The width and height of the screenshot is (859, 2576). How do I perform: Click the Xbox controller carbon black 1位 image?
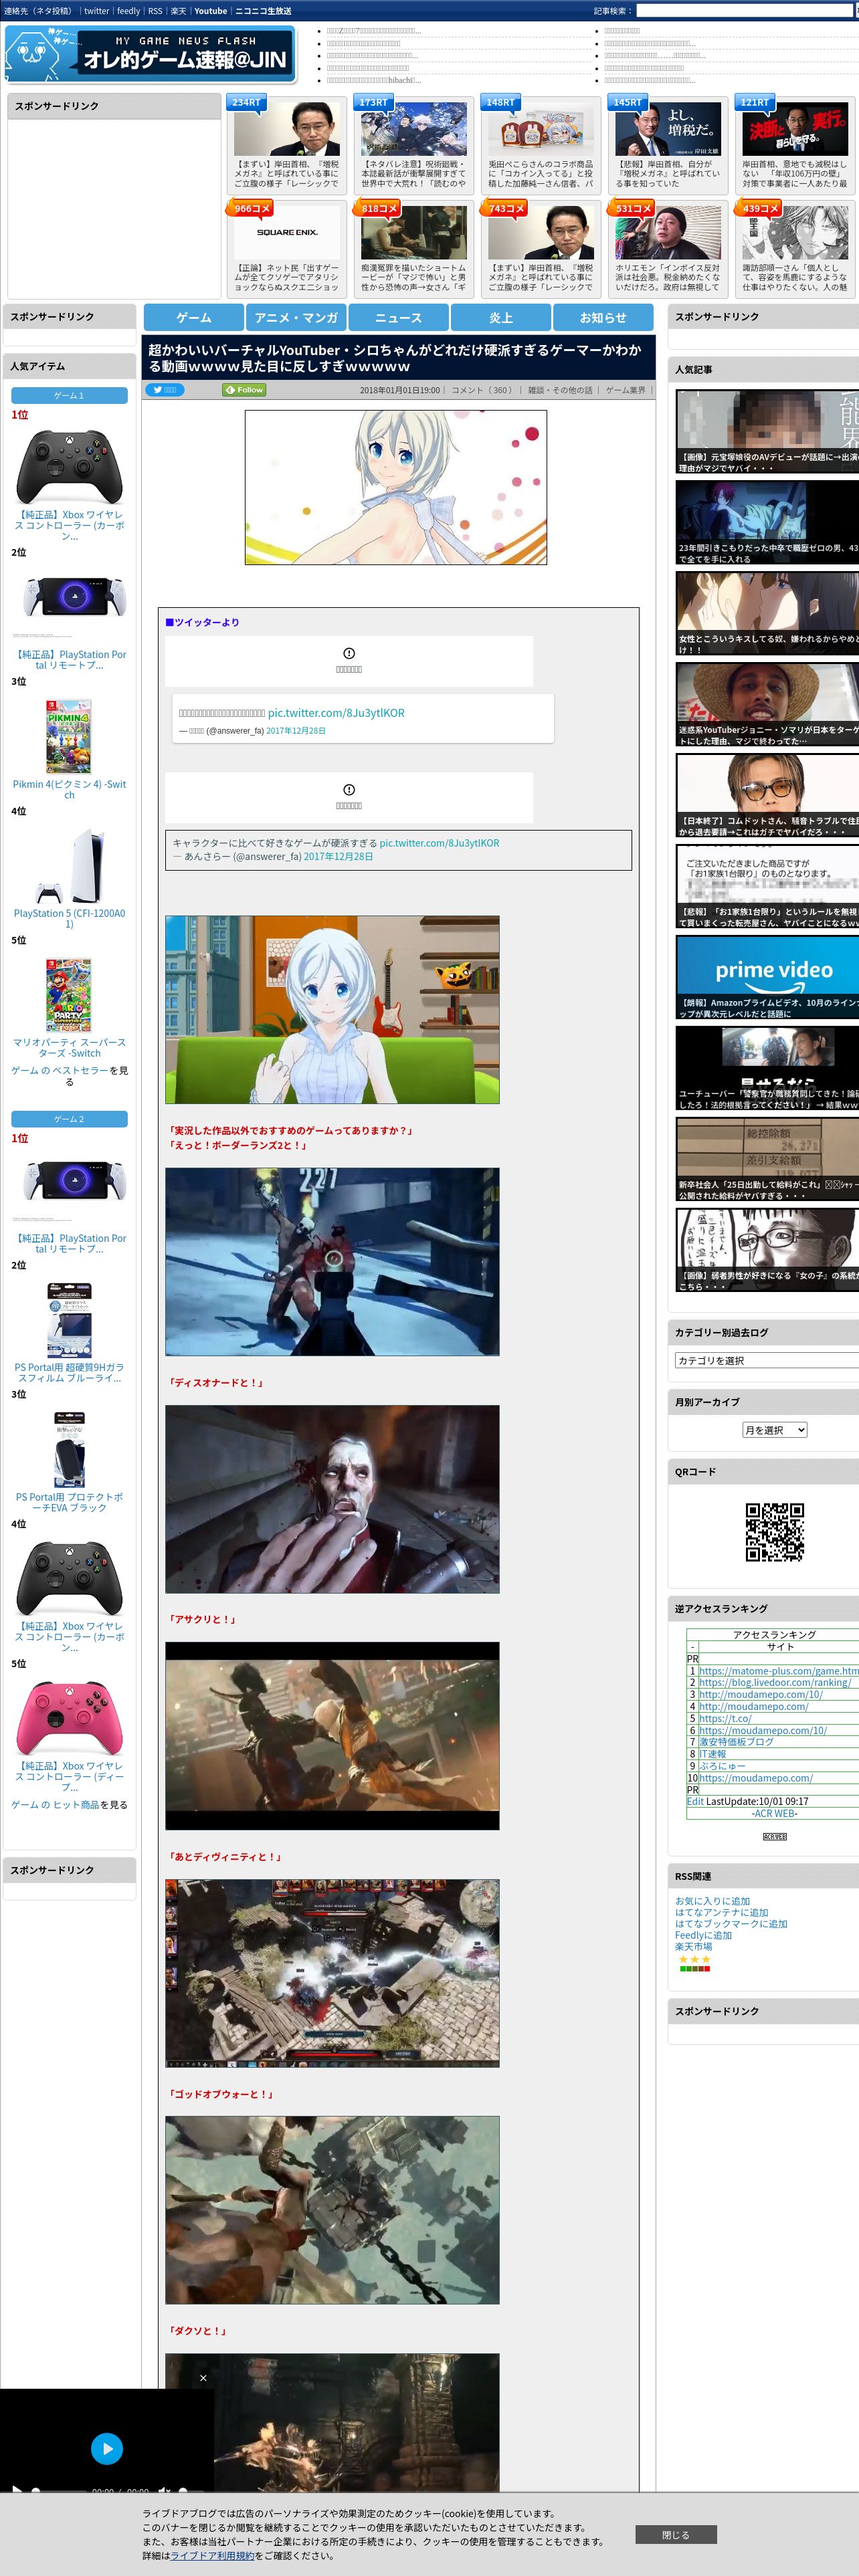coord(69,466)
